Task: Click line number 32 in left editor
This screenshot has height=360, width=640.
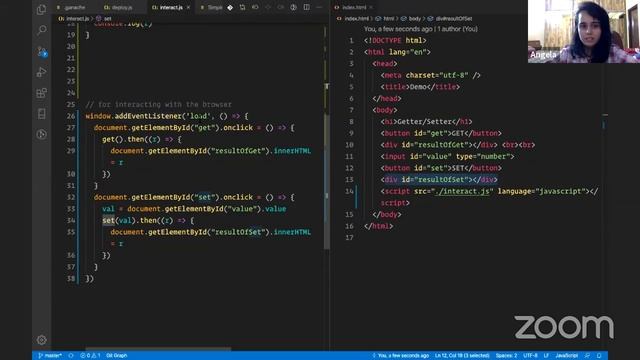Action: pyautogui.click(x=71, y=197)
